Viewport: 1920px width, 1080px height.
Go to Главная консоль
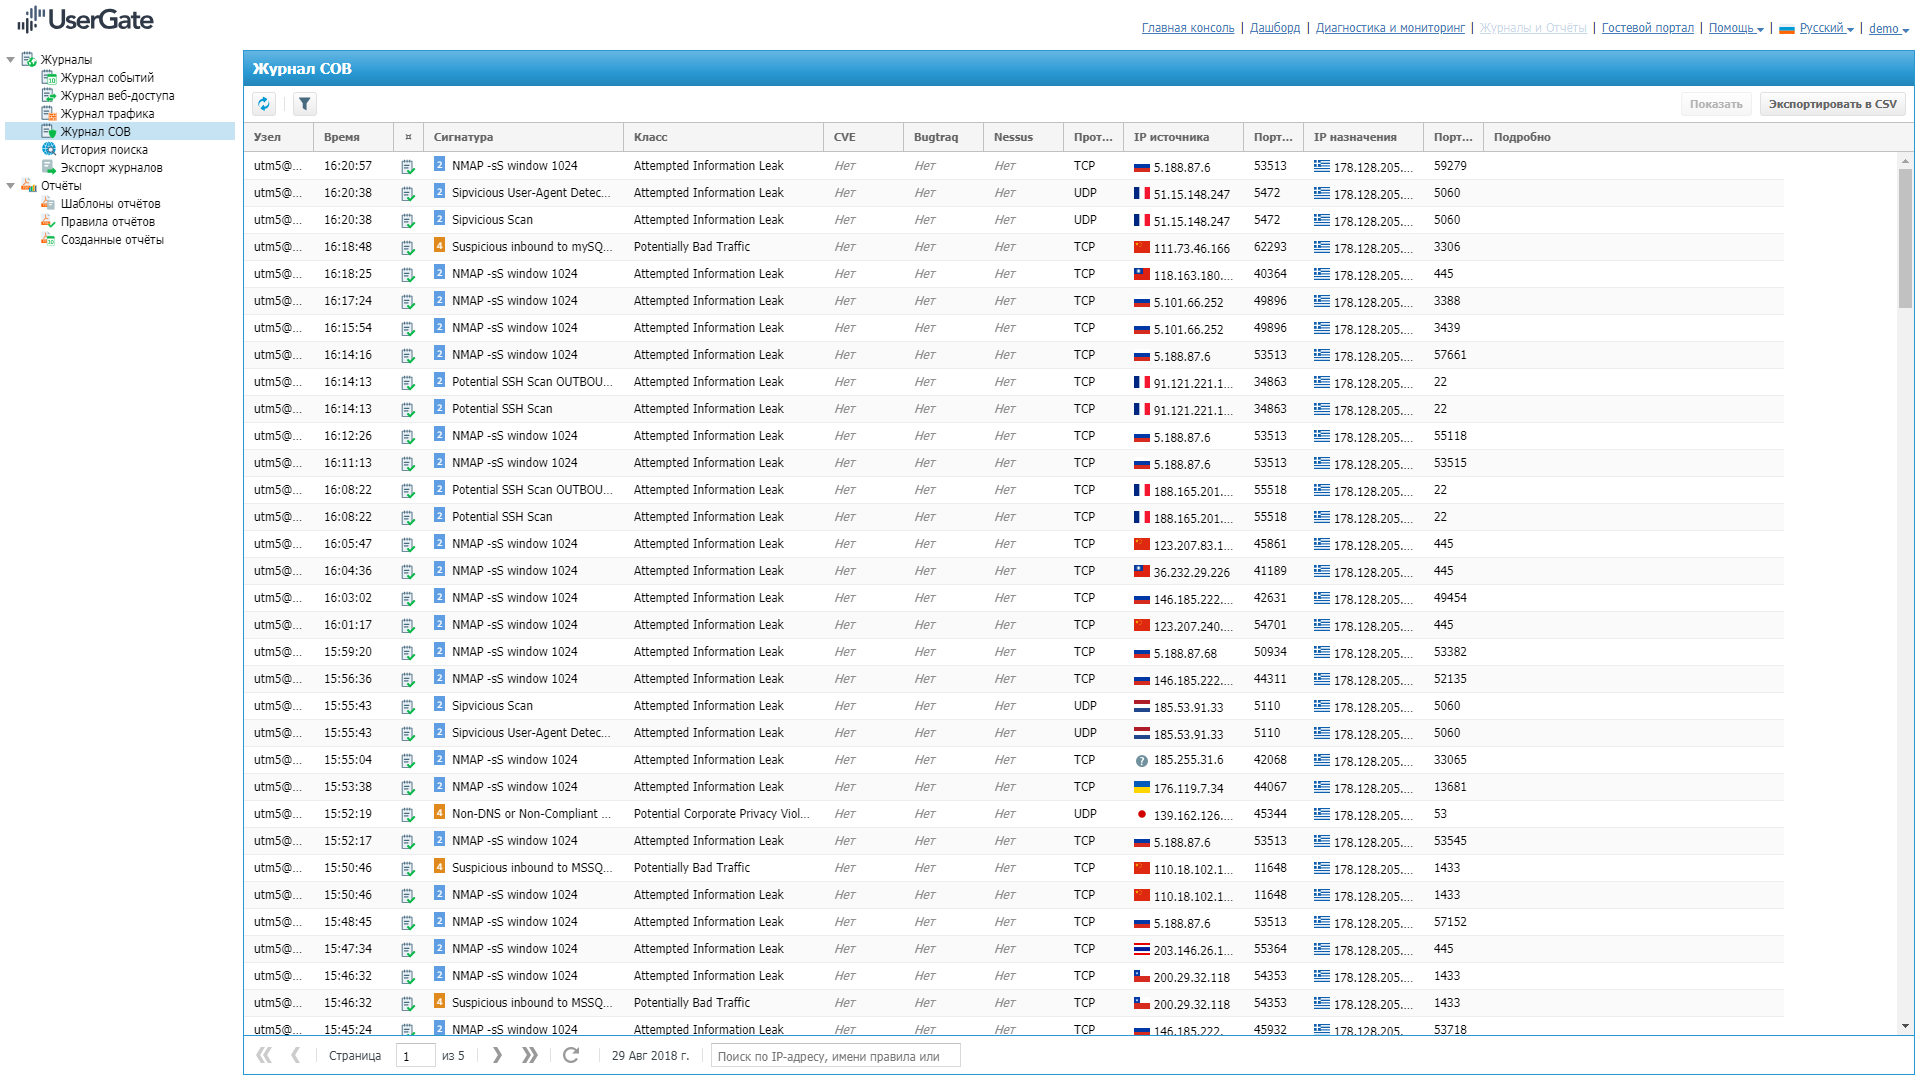point(1188,28)
